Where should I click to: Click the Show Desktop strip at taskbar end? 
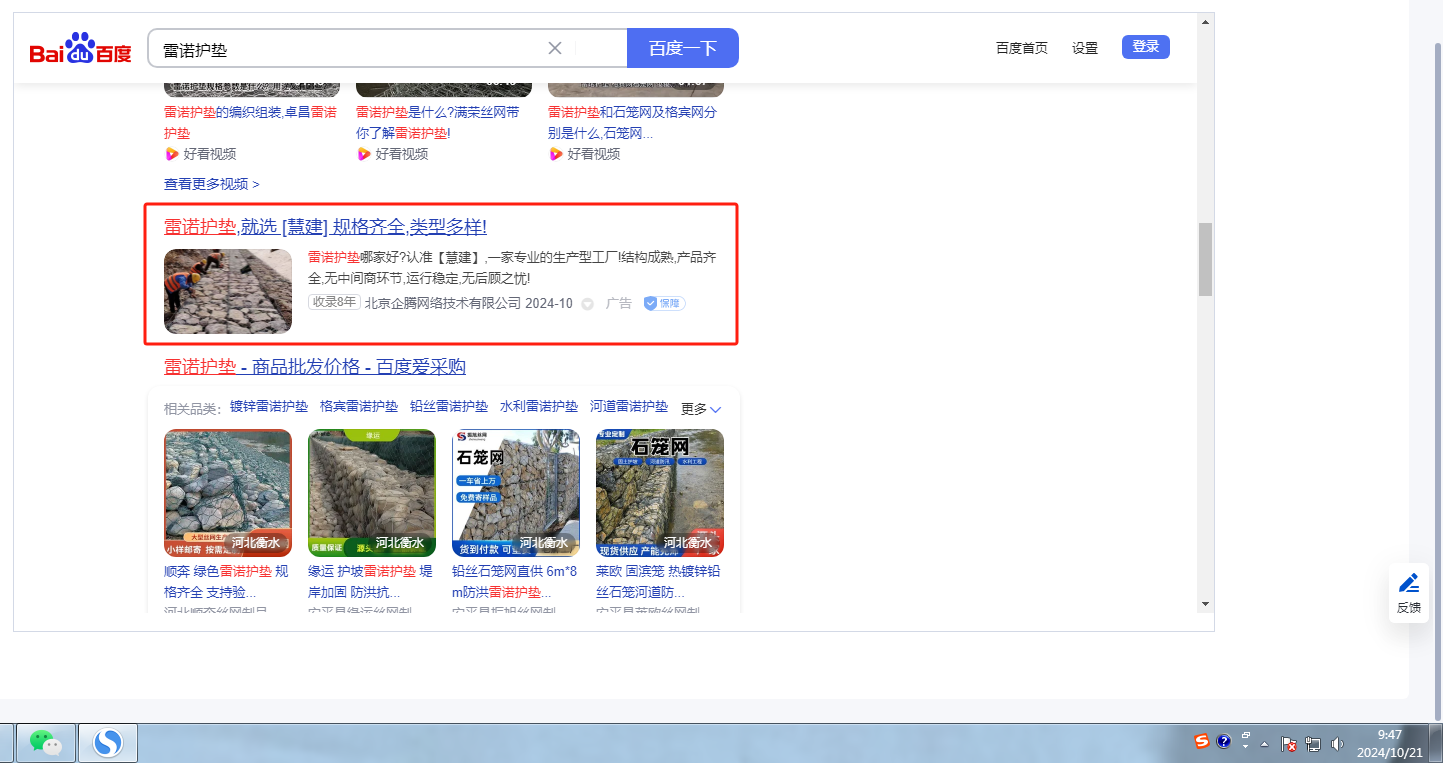pos(1437,743)
